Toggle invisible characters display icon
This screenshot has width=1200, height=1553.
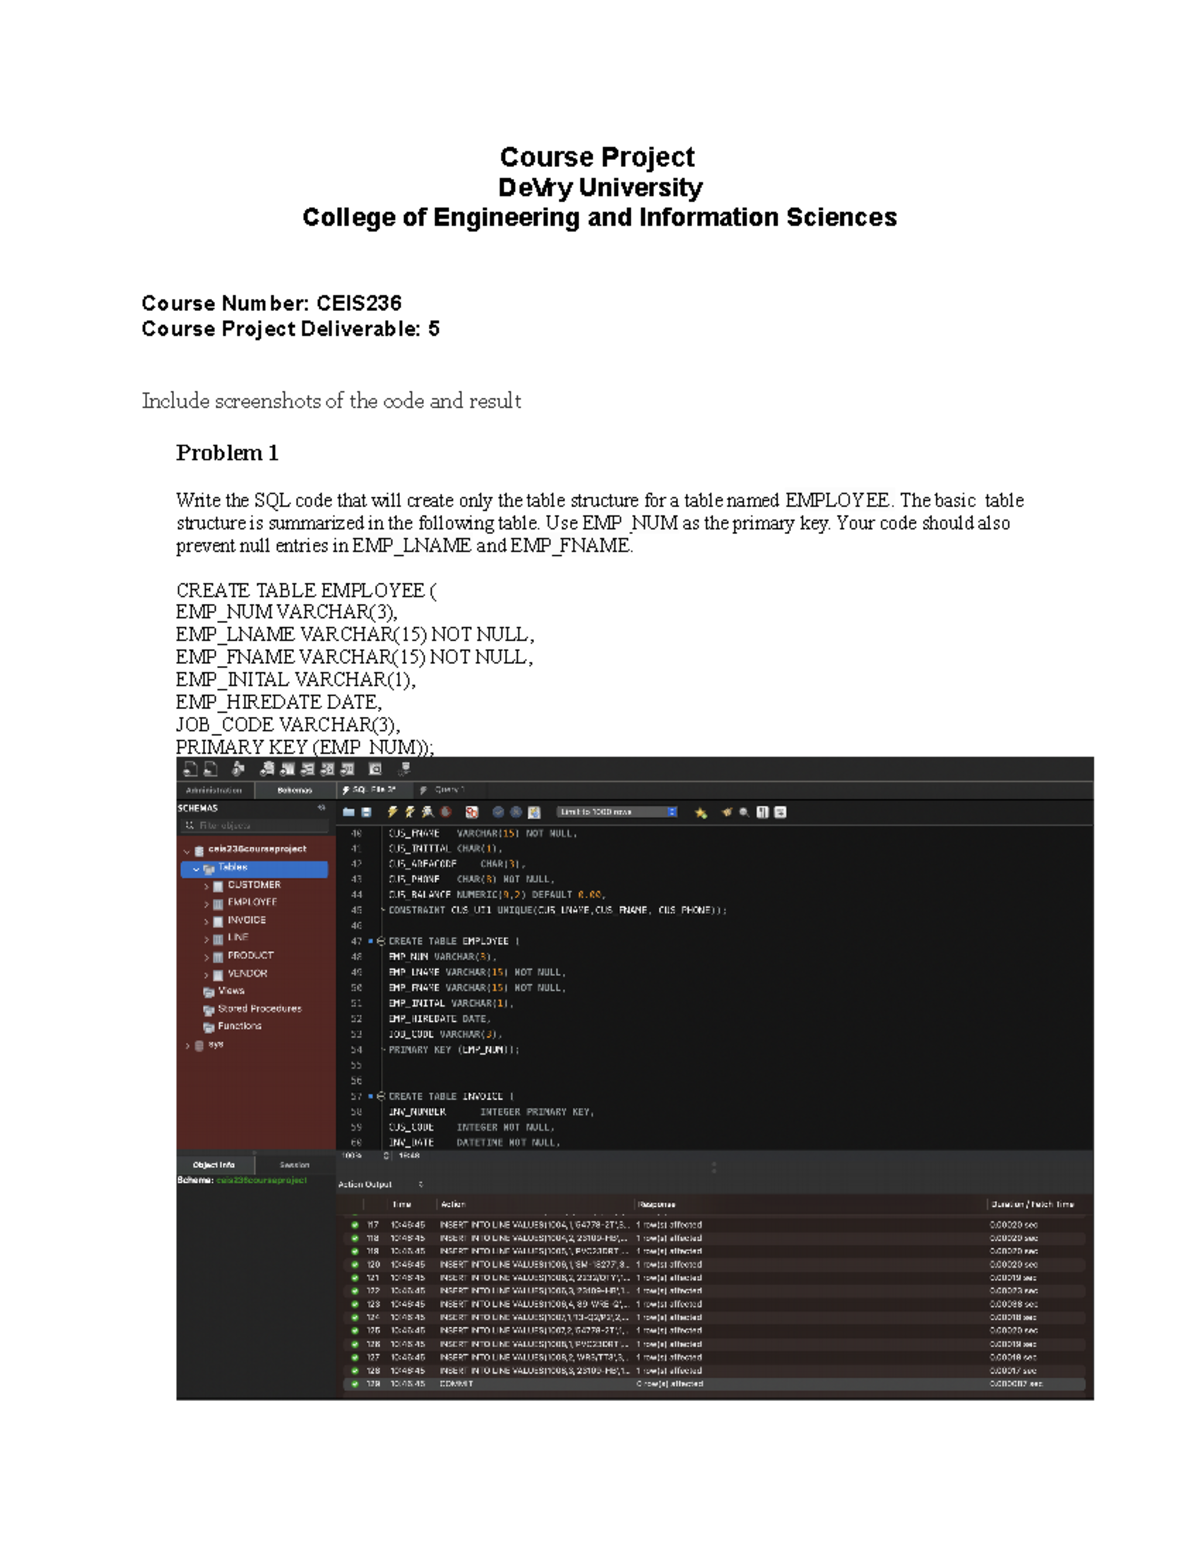pos(761,811)
